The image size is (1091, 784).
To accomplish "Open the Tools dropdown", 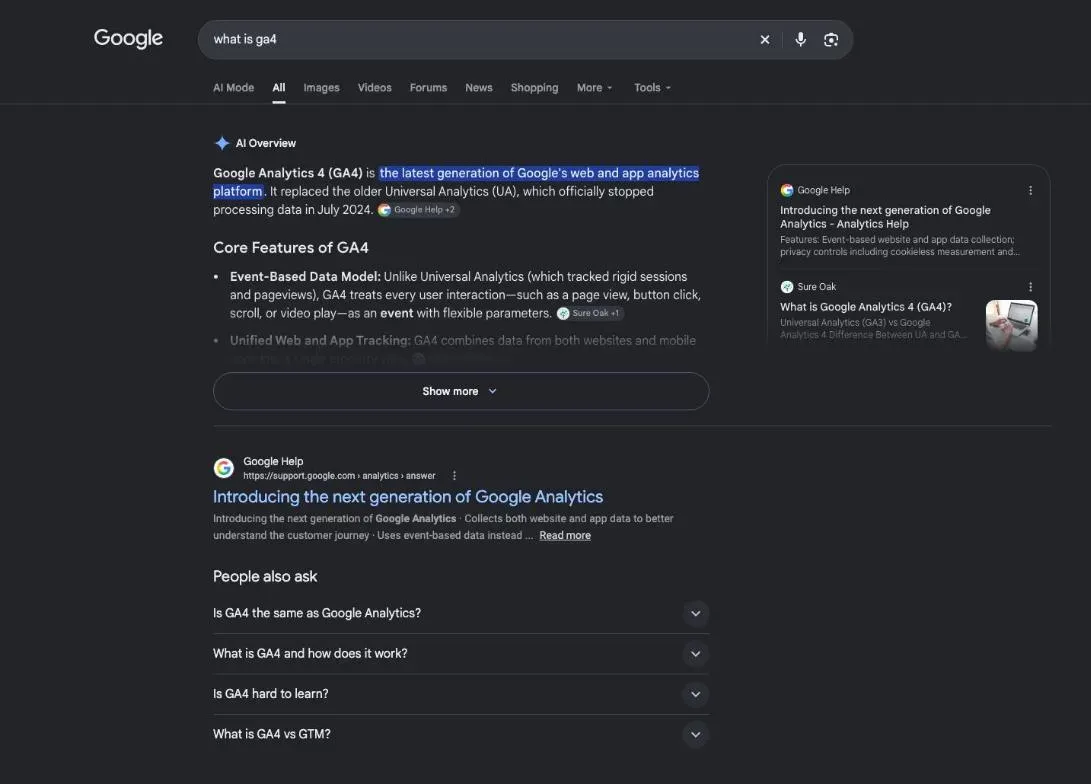I will [x=652, y=88].
